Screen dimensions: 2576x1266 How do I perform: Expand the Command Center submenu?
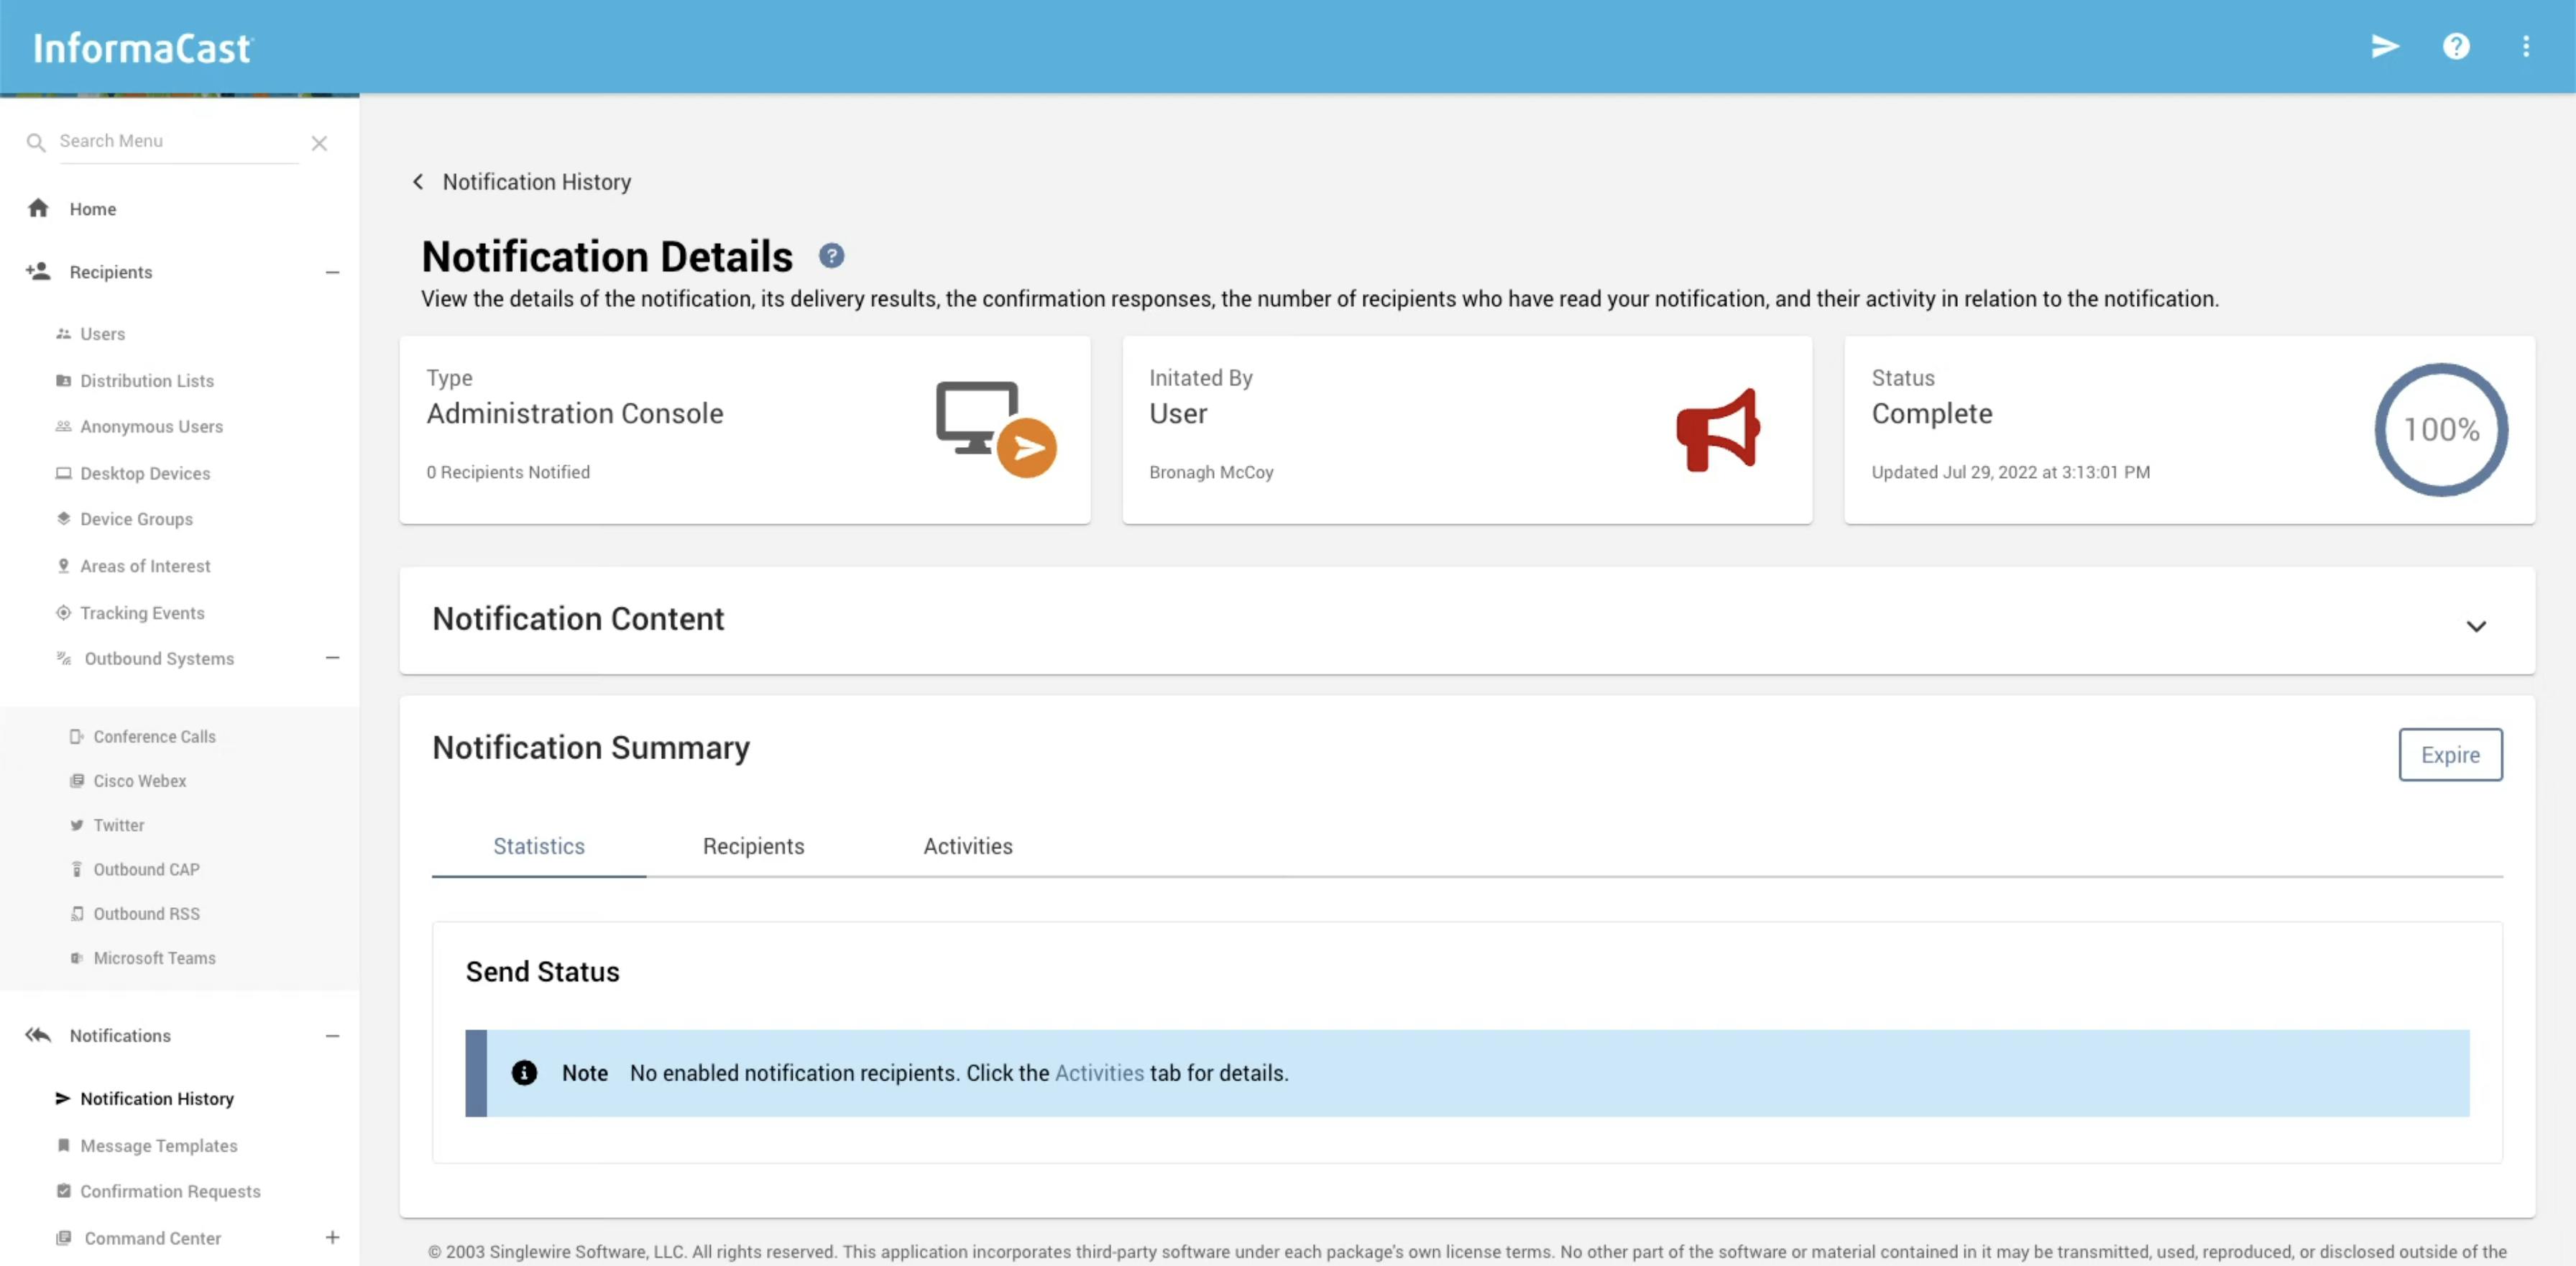tap(332, 1237)
